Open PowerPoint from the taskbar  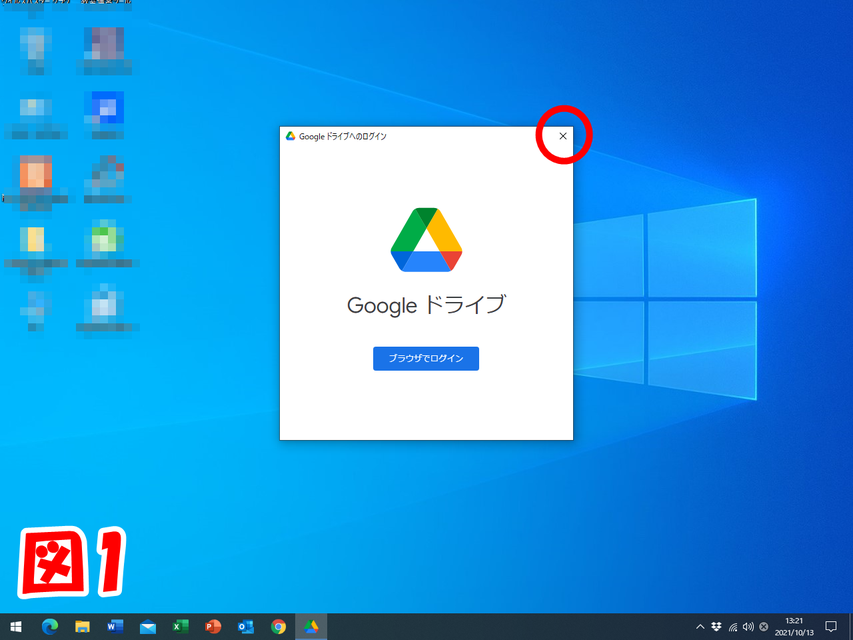[213, 627]
